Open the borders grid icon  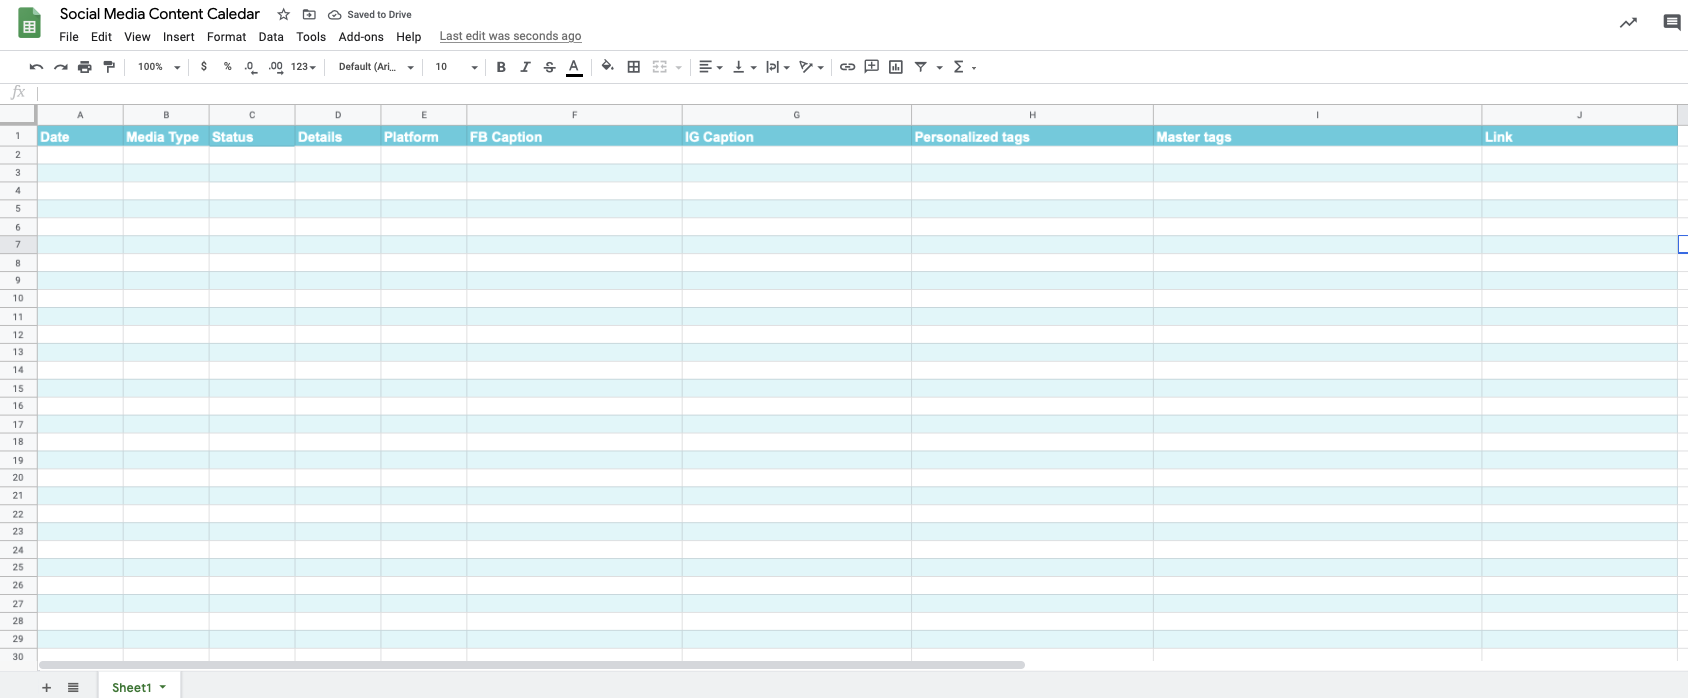tap(634, 67)
